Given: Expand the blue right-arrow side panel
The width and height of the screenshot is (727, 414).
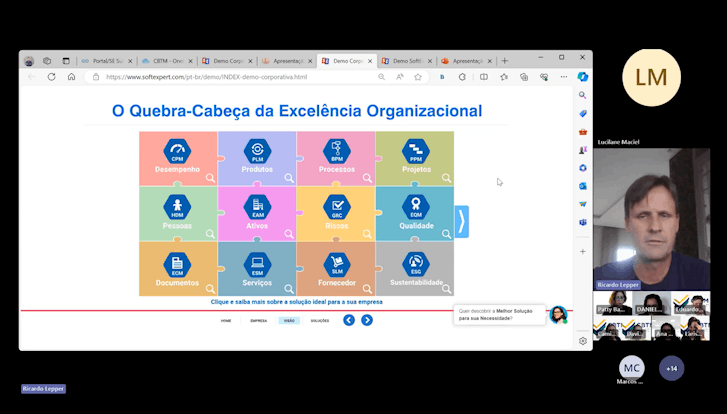Looking at the screenshot, I should click(x=461, y=221).
